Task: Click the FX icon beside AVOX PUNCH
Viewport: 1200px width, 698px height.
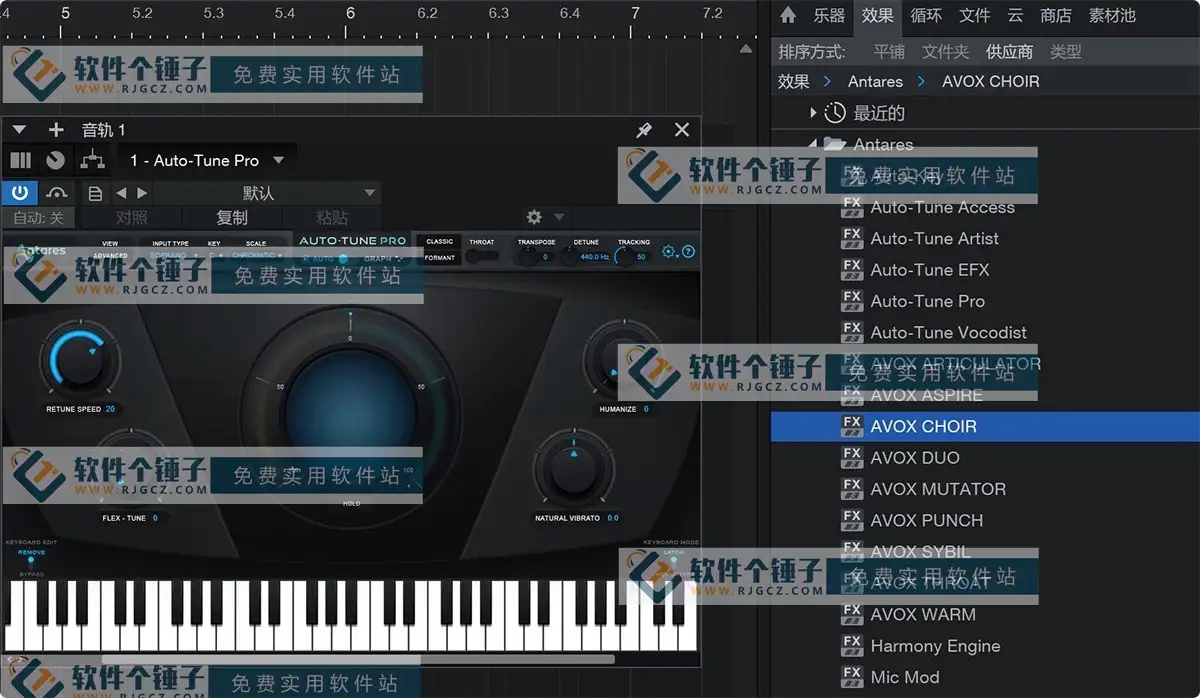Action: pos(852,520)
